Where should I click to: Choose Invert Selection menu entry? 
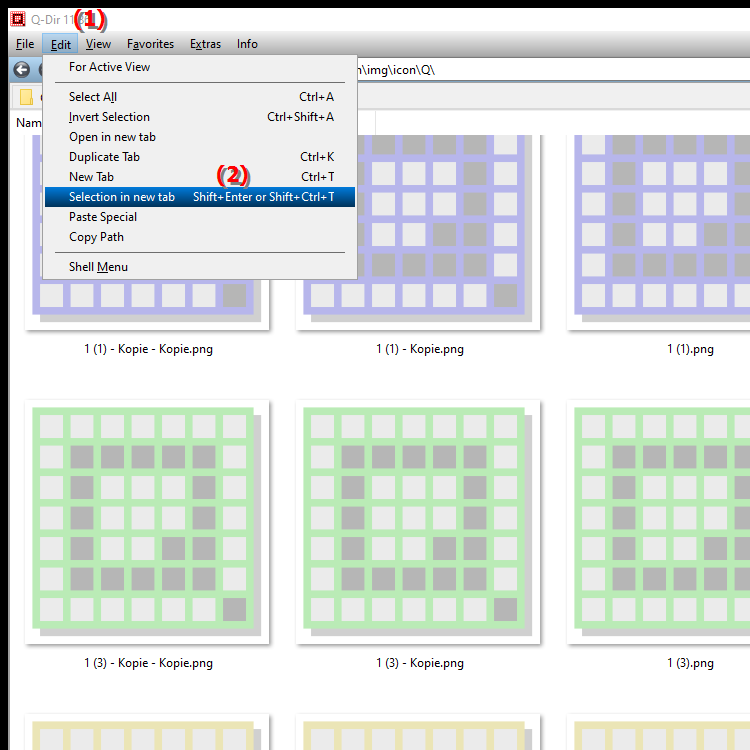point(200,117)
